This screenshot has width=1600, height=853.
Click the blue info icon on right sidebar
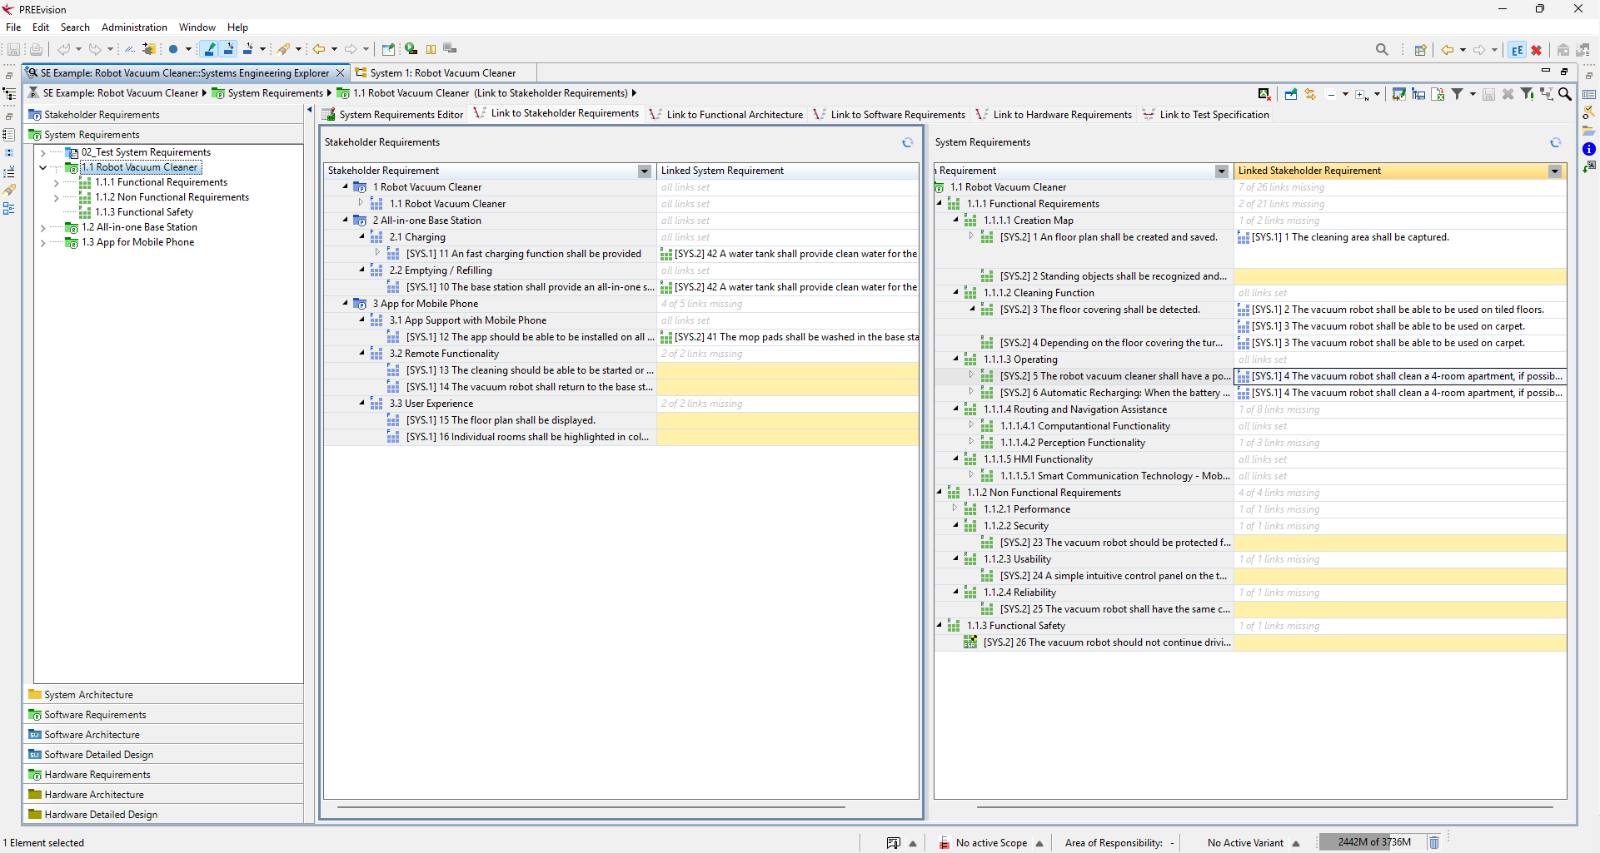pyautogui.click(x=1589, y=149)
